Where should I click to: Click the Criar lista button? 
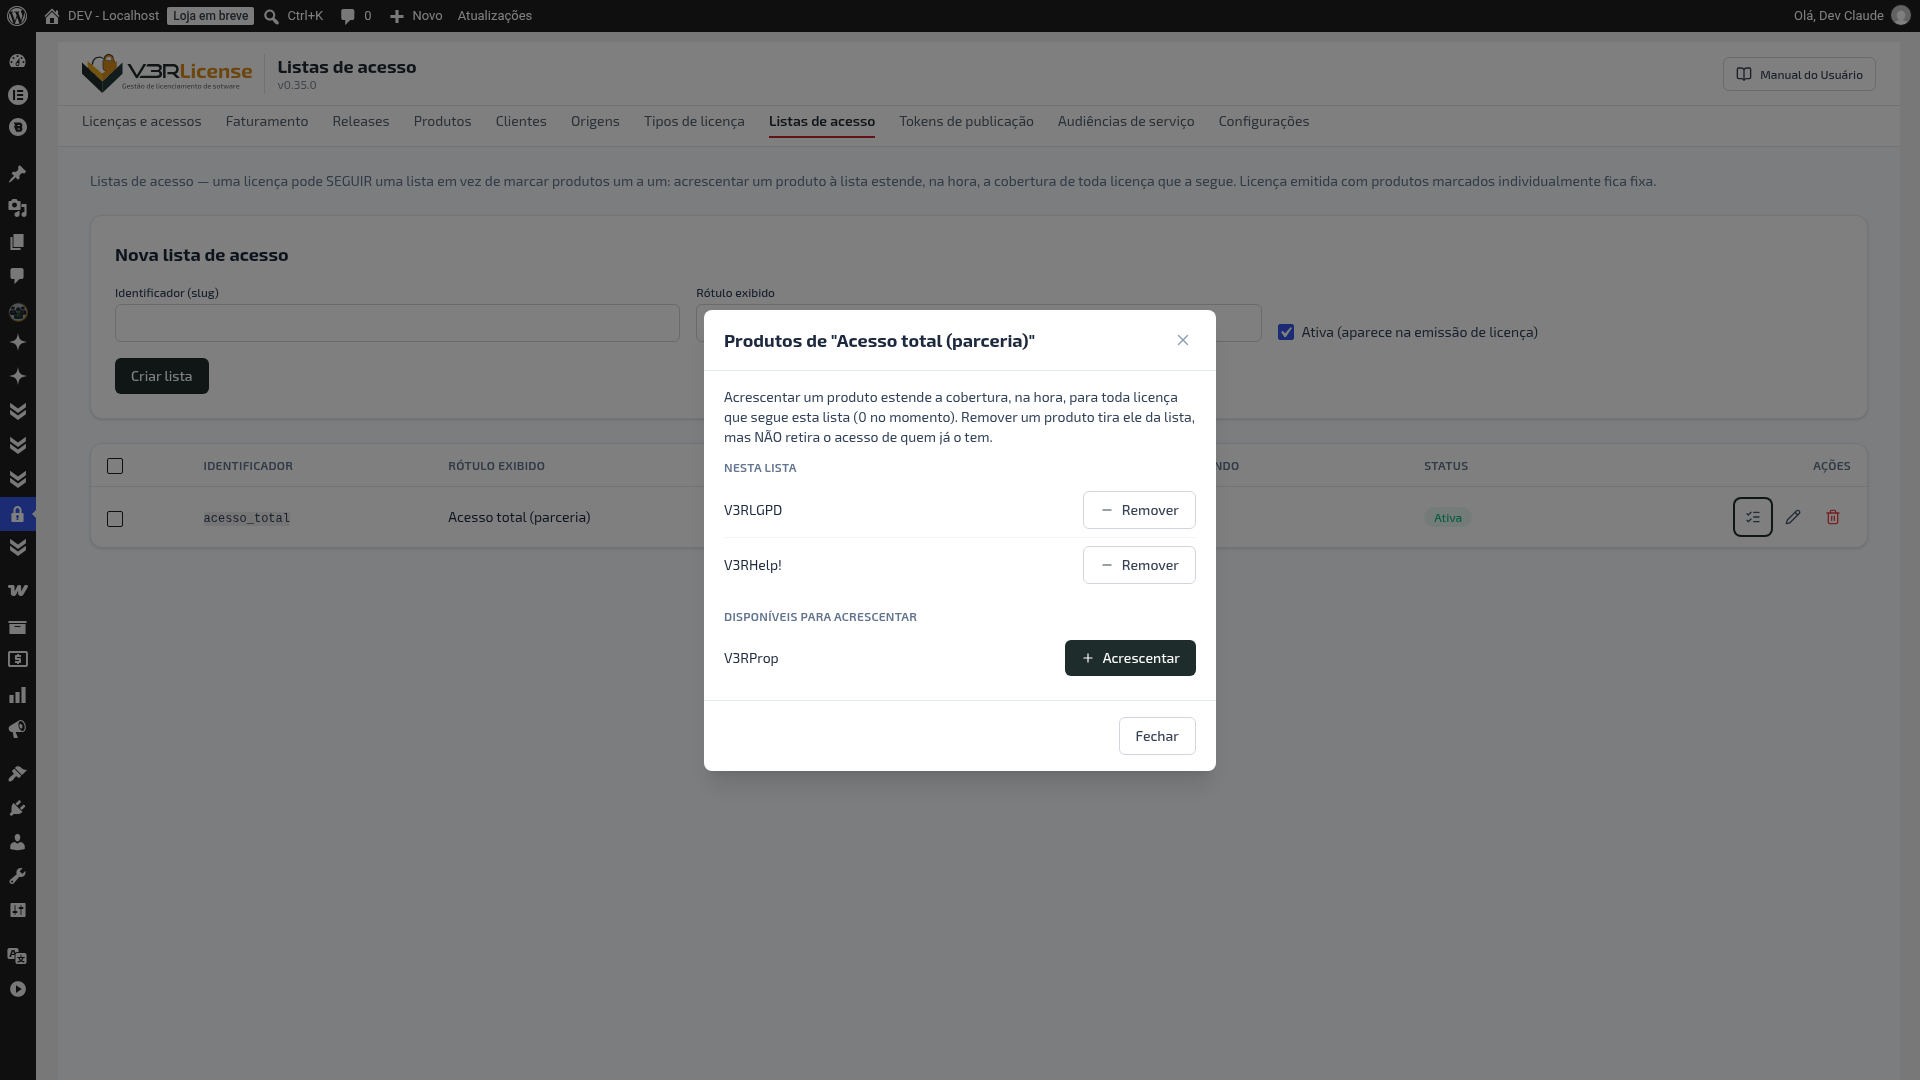coord(162,376)
